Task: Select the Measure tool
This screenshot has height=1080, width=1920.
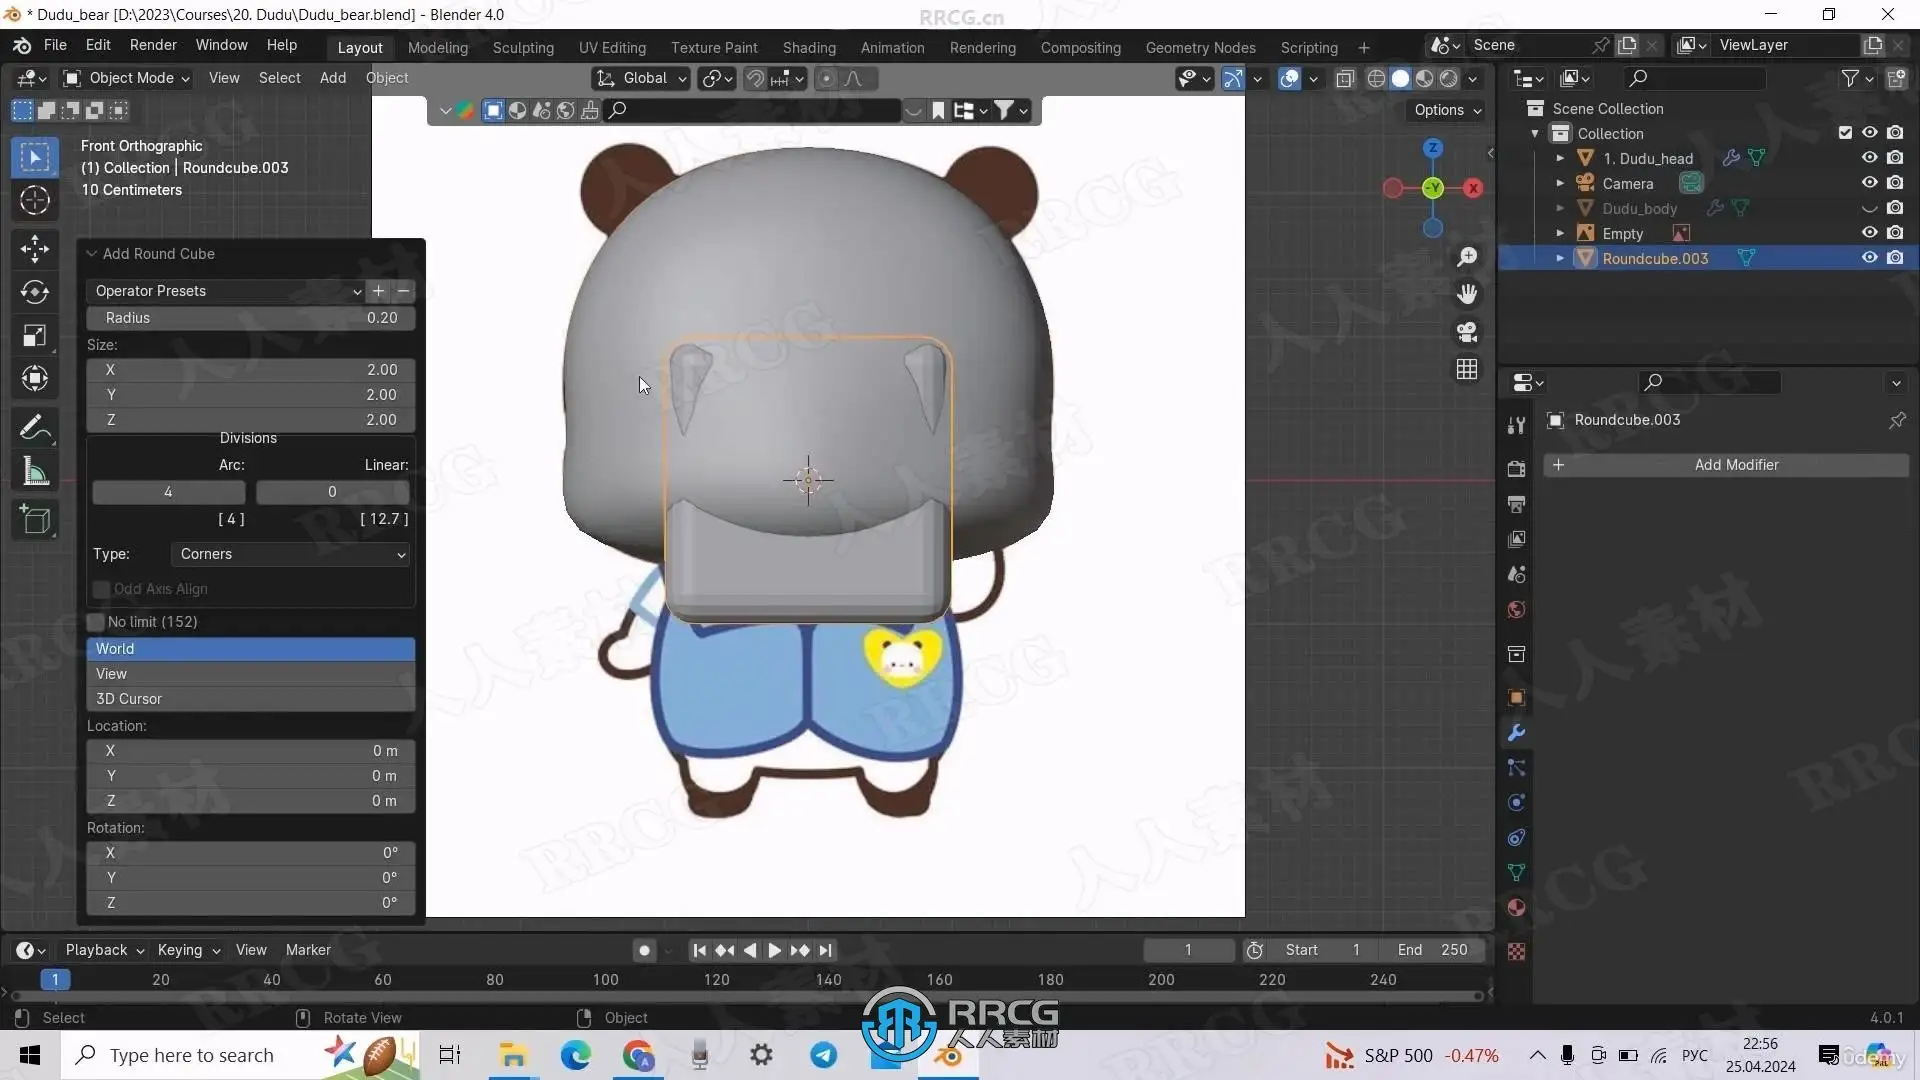Action: tap(35, 472)
